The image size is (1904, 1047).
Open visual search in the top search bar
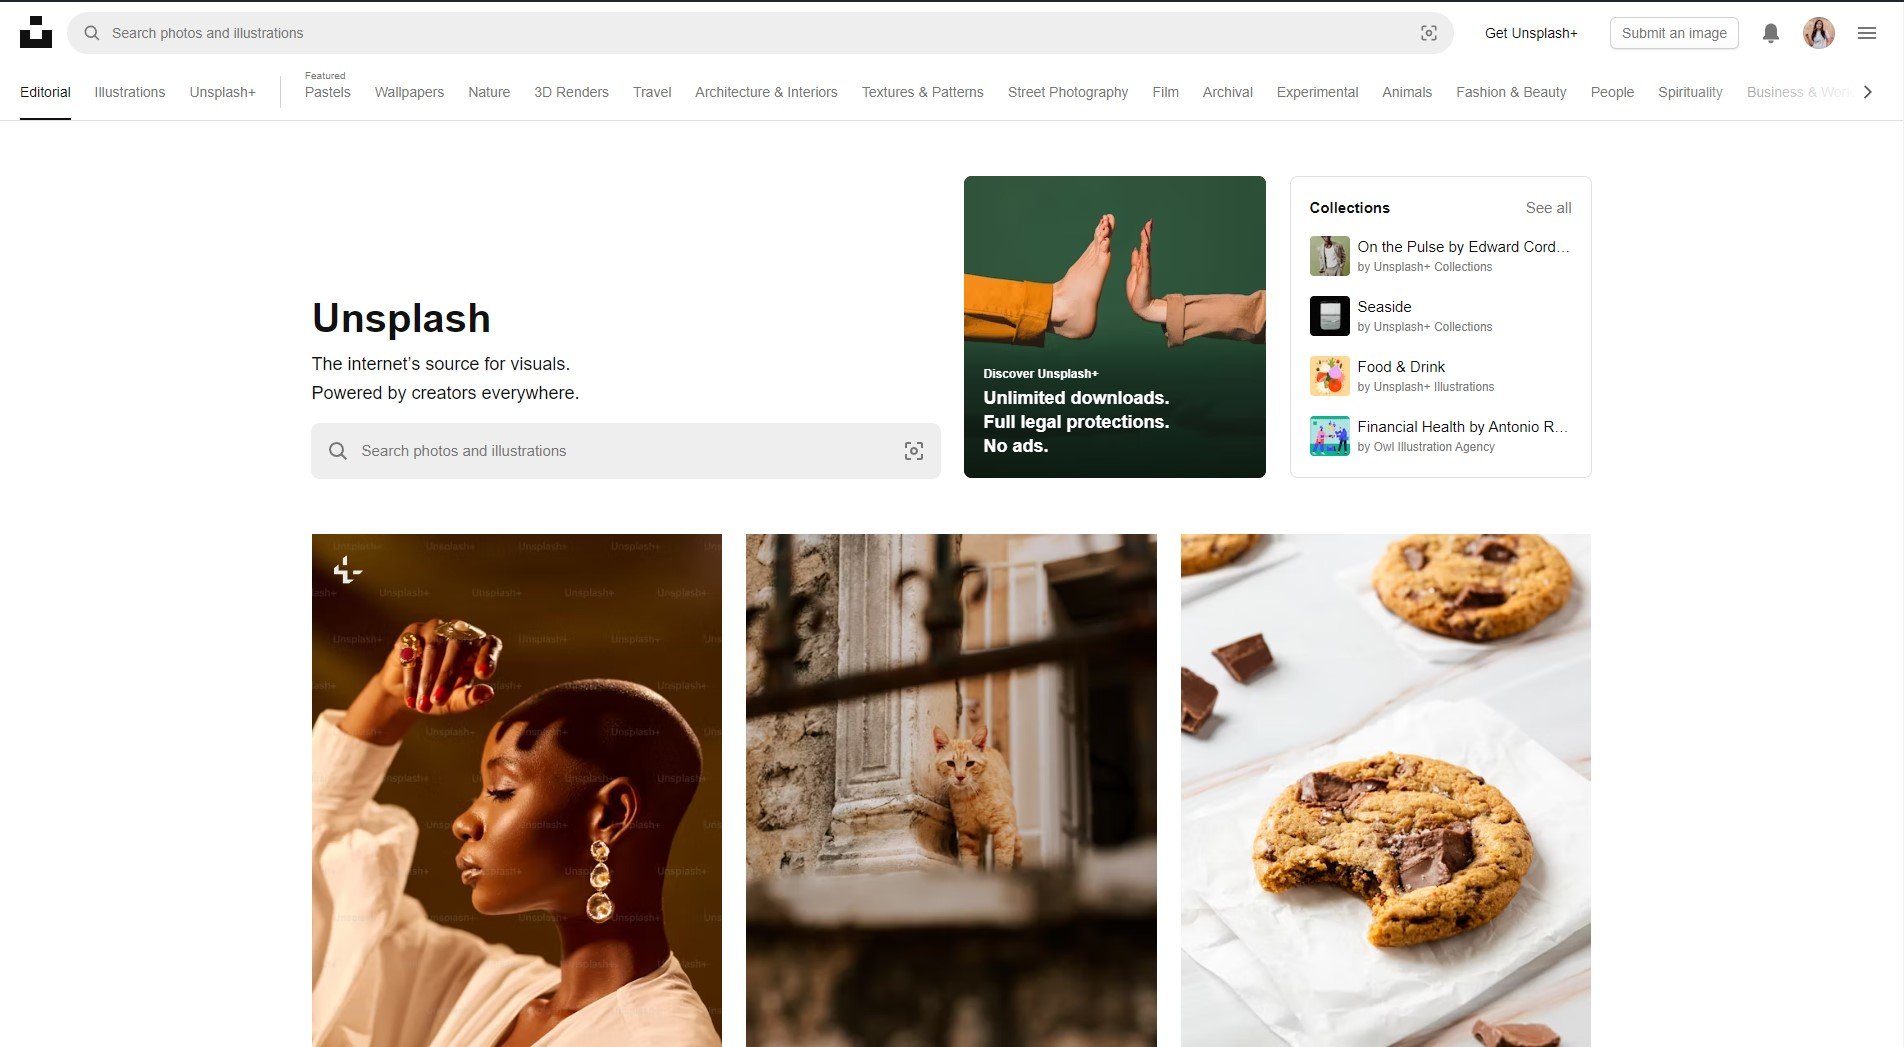point(1429,33)
